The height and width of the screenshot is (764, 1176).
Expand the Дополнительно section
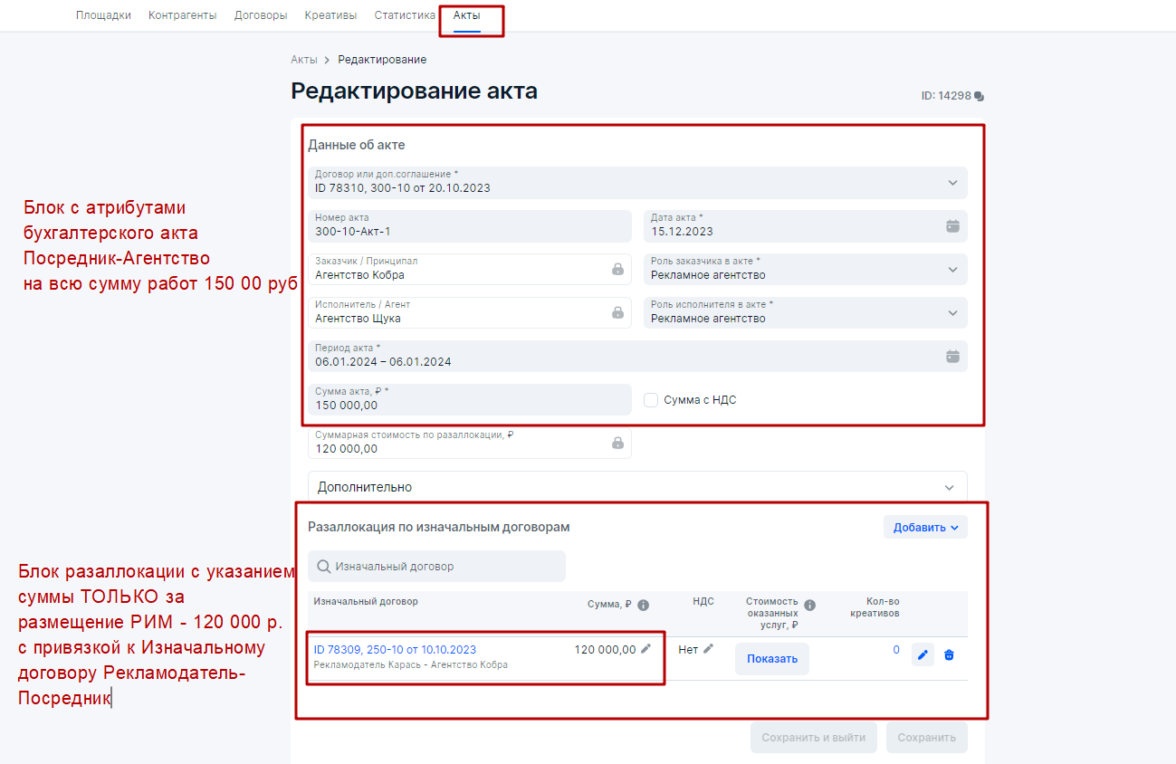point(638,487)
